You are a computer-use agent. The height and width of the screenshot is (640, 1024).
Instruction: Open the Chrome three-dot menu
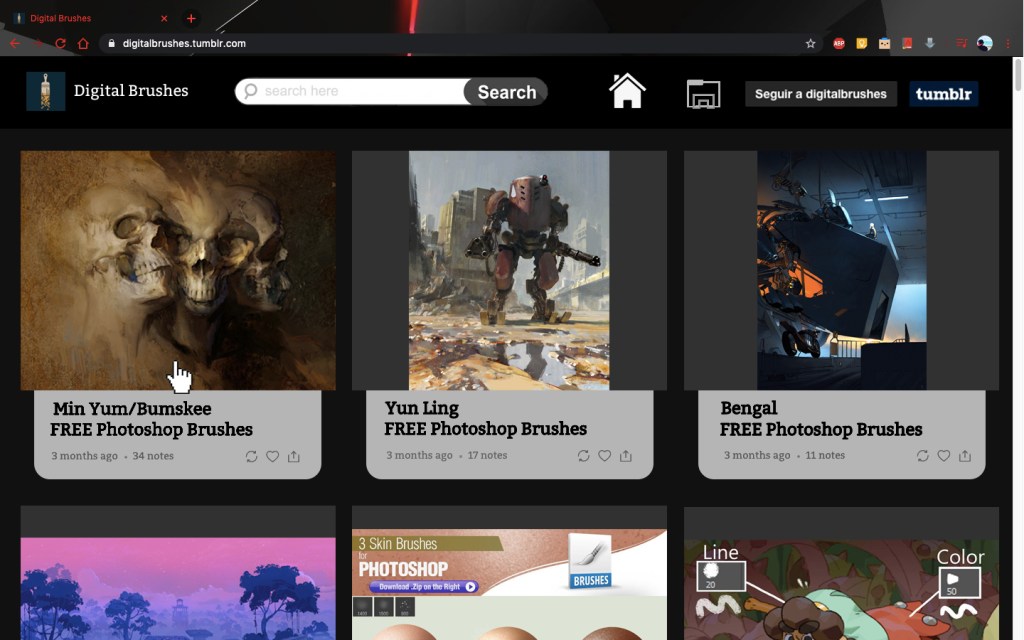click(1008, 43)
